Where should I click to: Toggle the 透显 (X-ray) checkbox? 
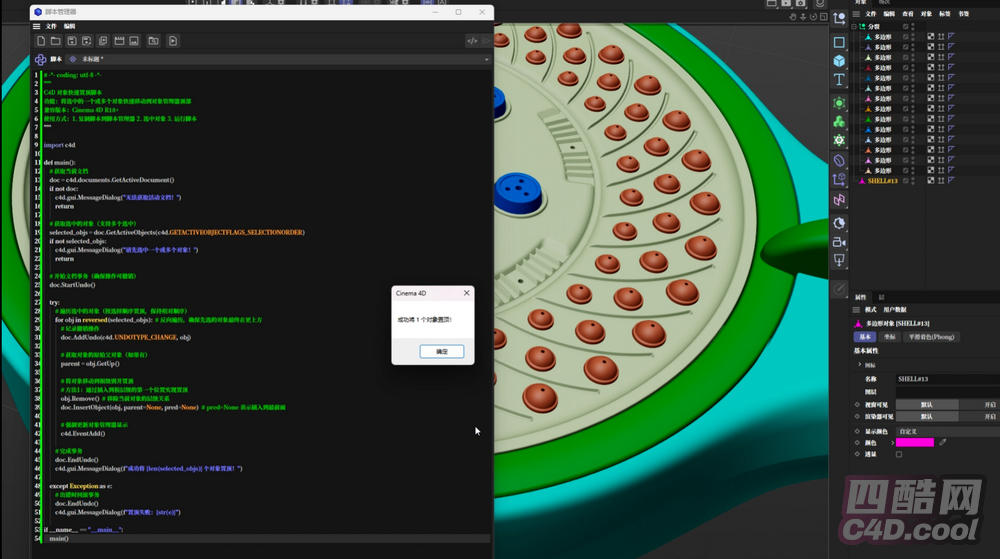(x=898, y=454)
